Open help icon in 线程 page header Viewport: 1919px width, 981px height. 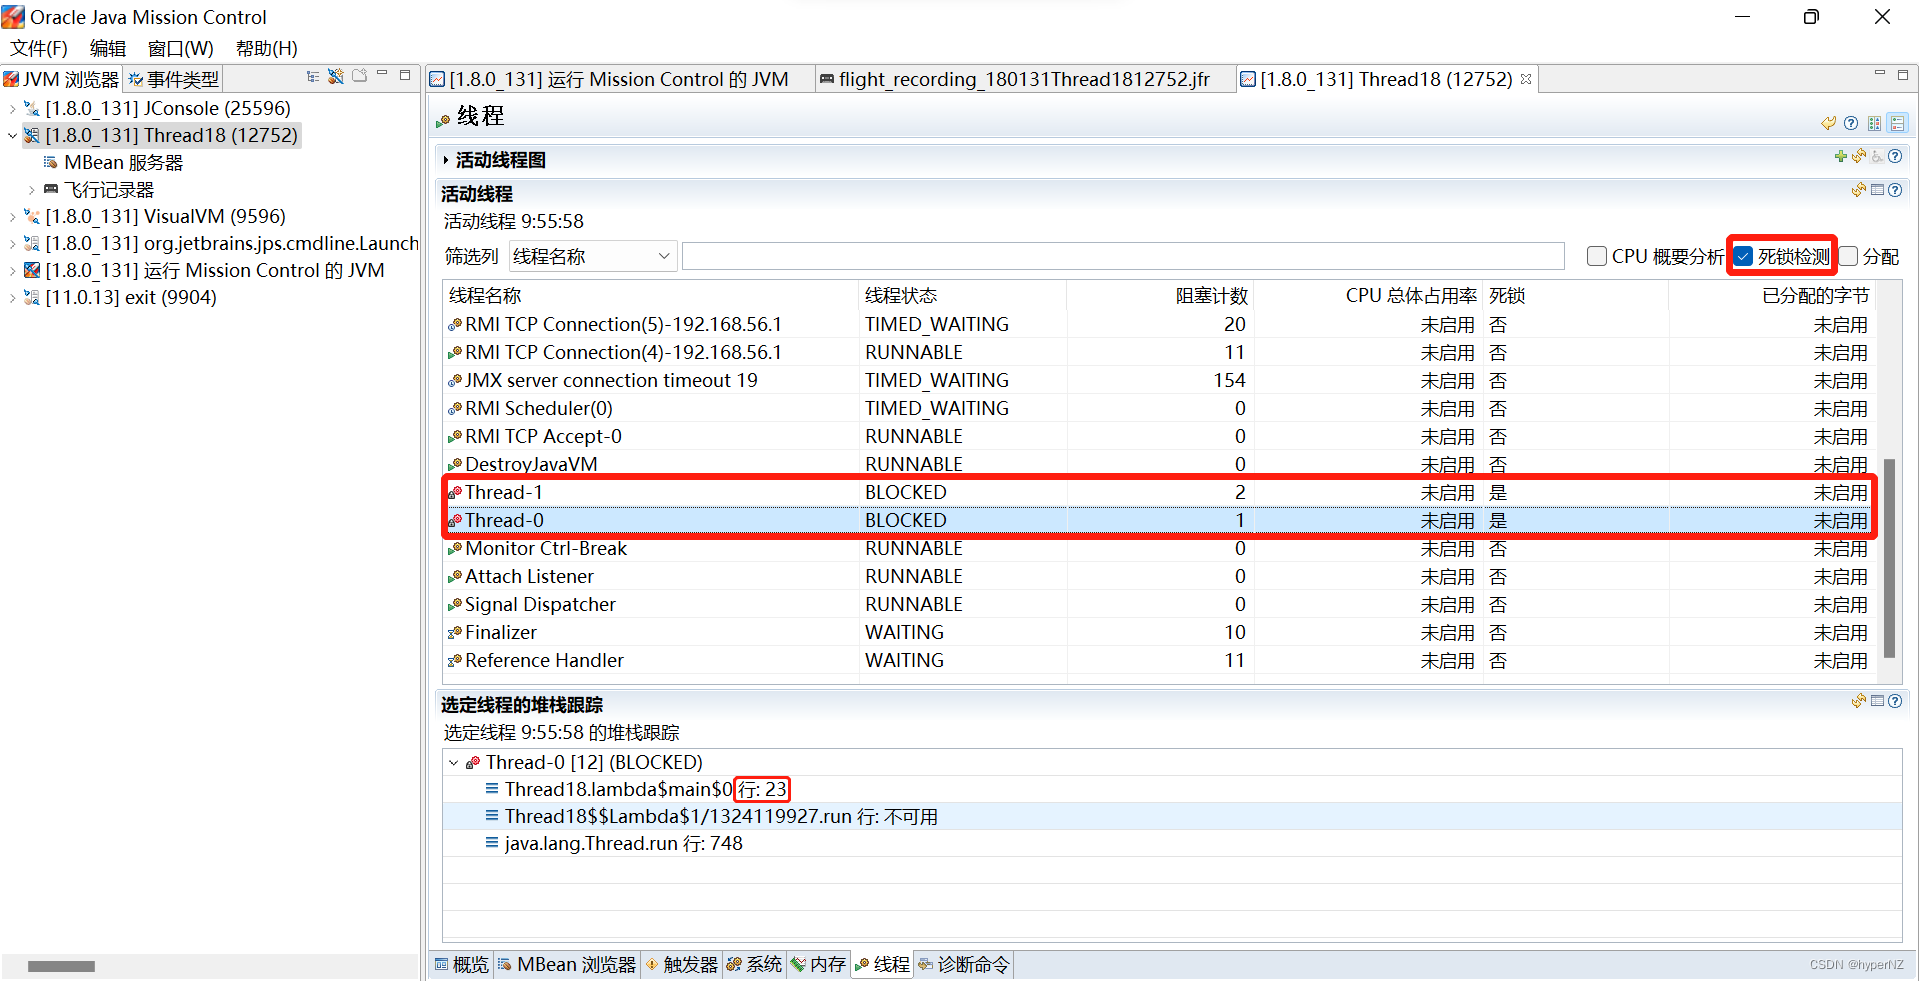pyautogui.click(x=1851, y=123)
